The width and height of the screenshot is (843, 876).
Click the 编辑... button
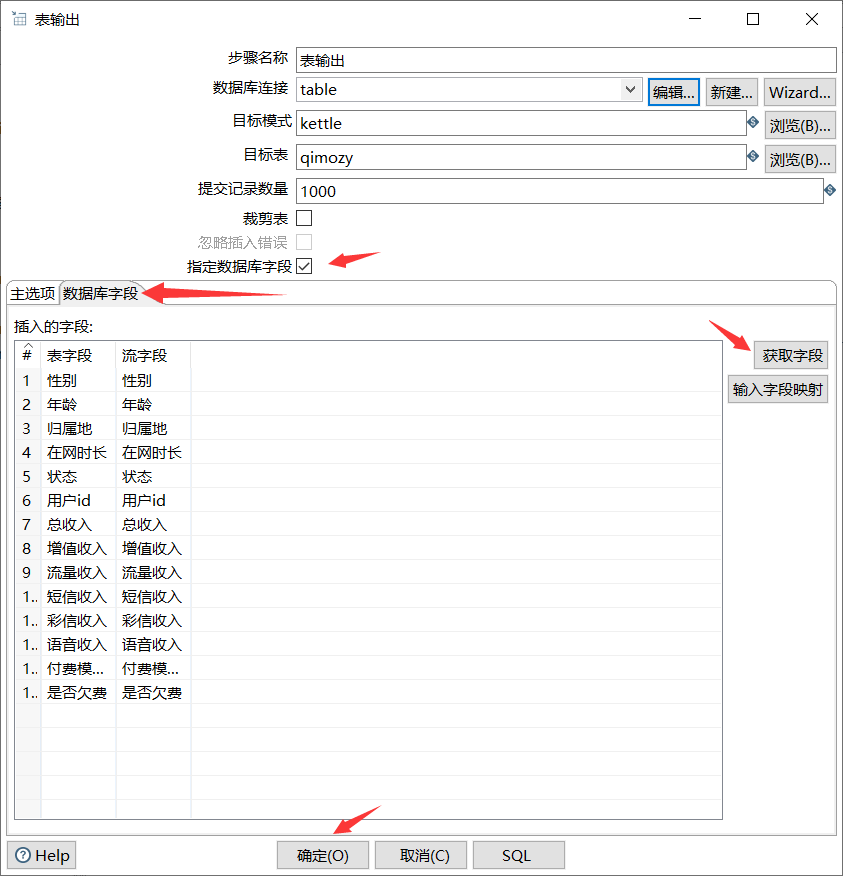(674, 92)
